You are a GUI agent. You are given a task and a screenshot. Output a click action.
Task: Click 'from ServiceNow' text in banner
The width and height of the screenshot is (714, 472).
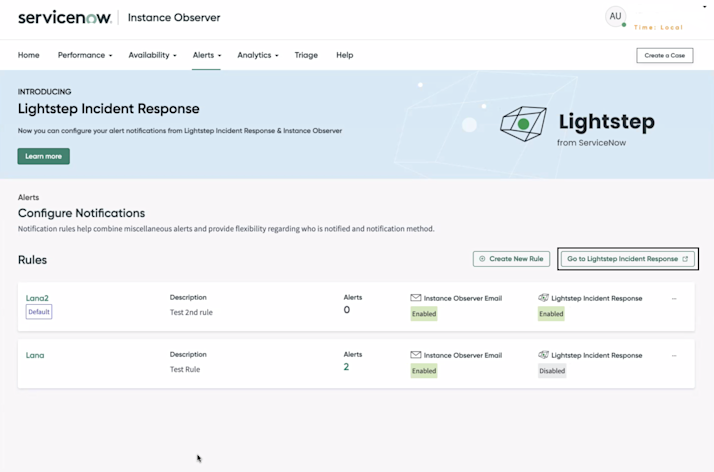coord(592,143)
